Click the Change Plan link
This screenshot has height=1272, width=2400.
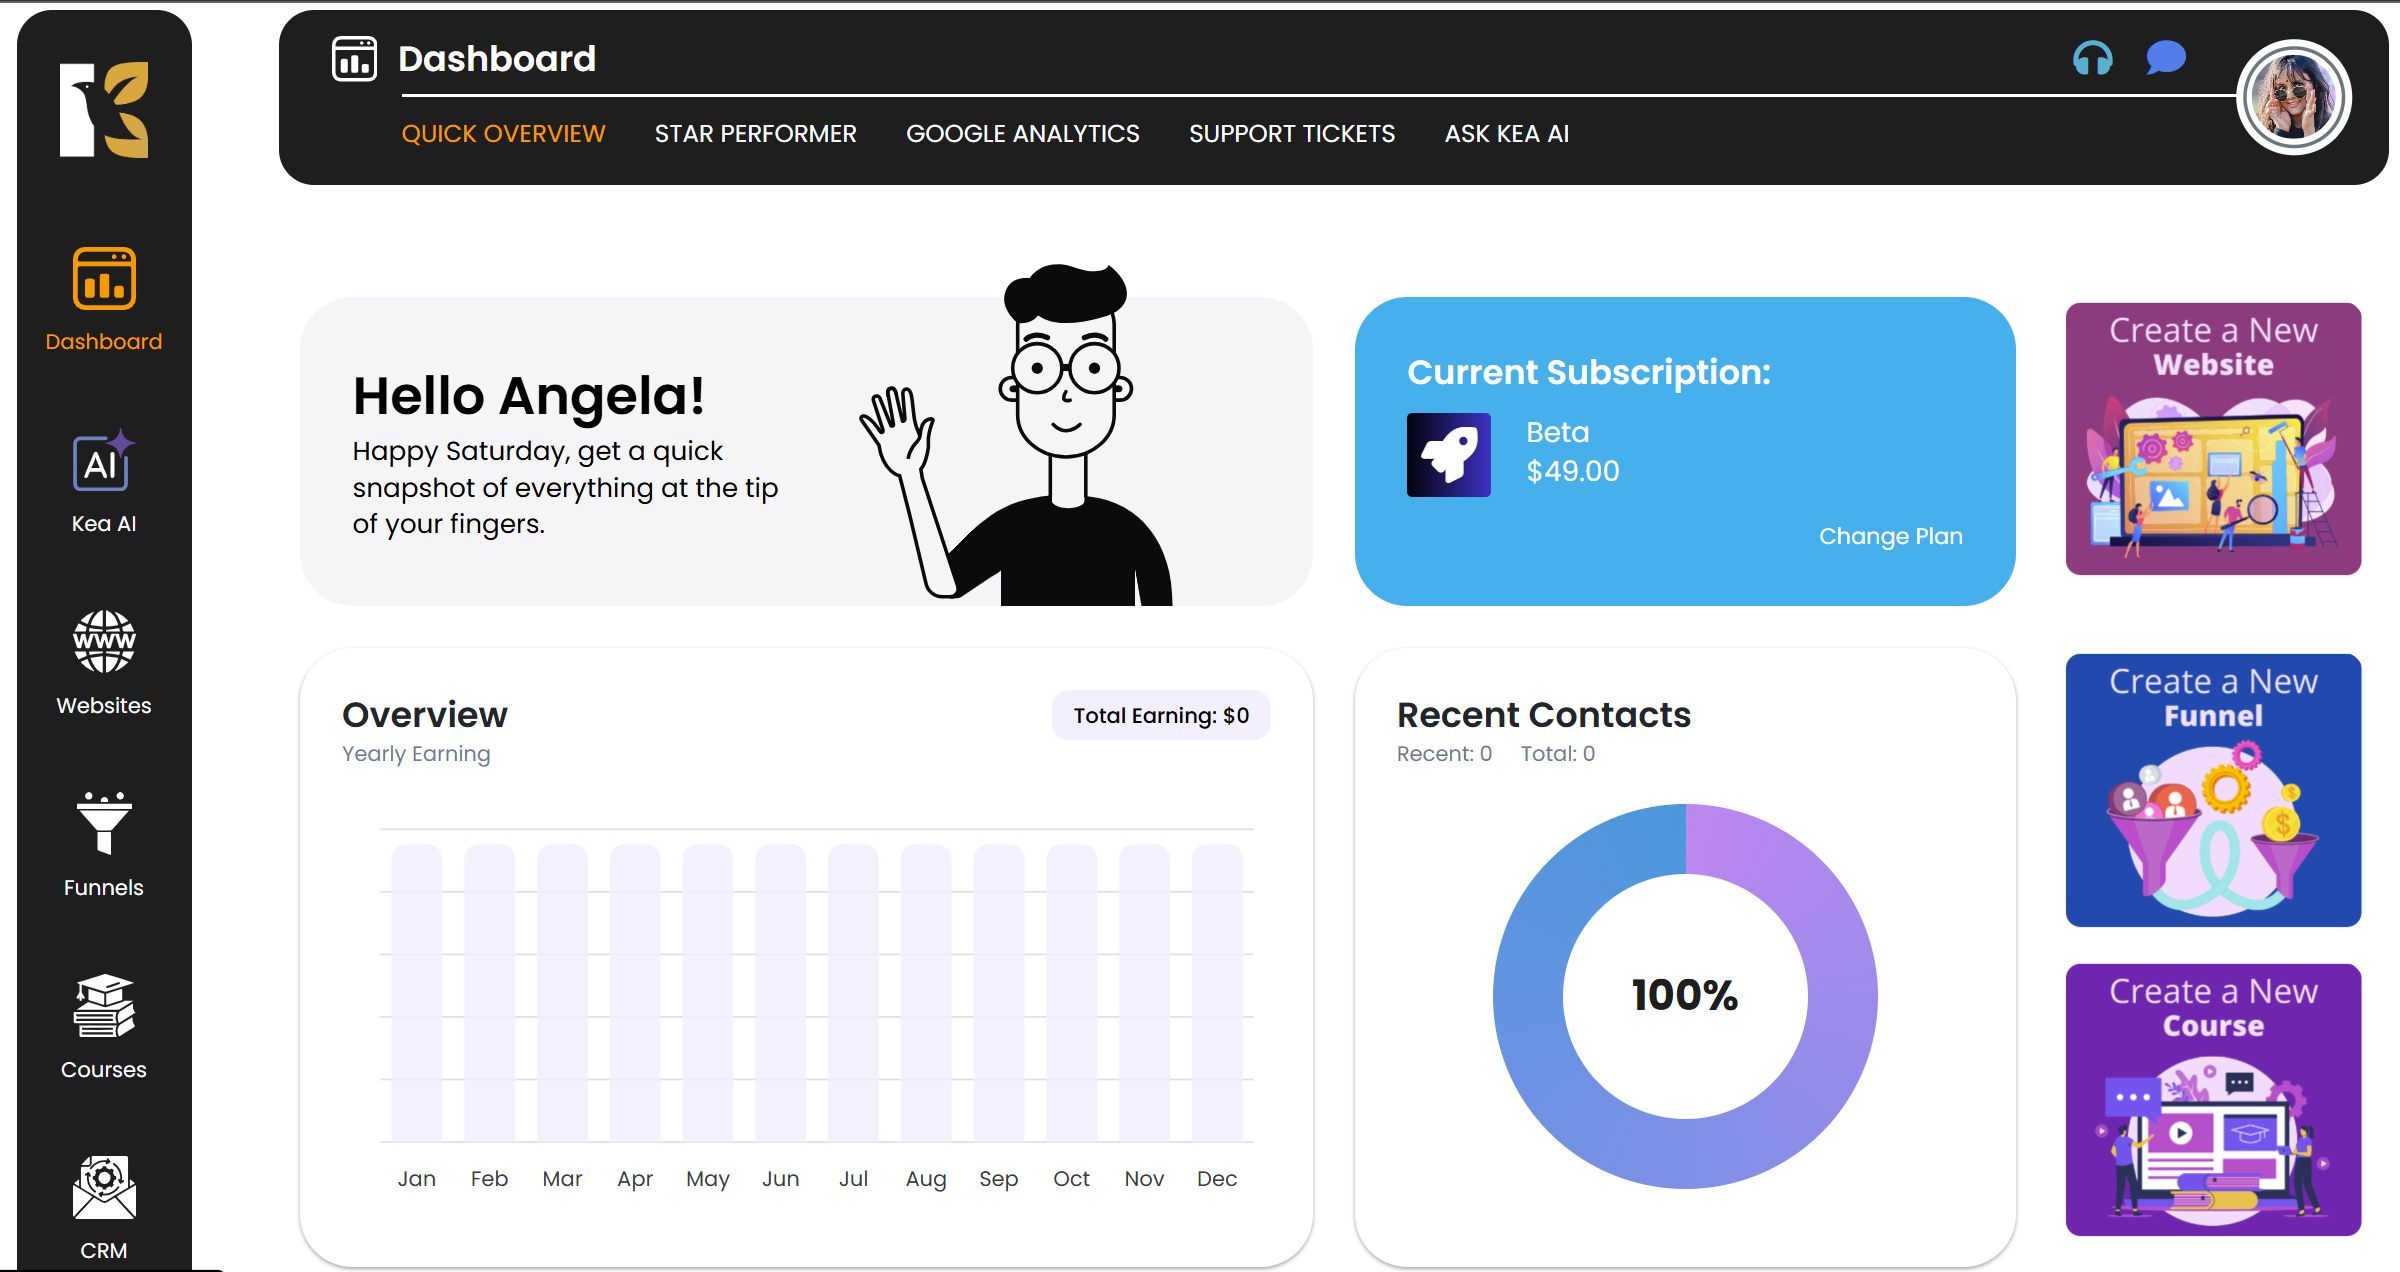pos(1890,536)
